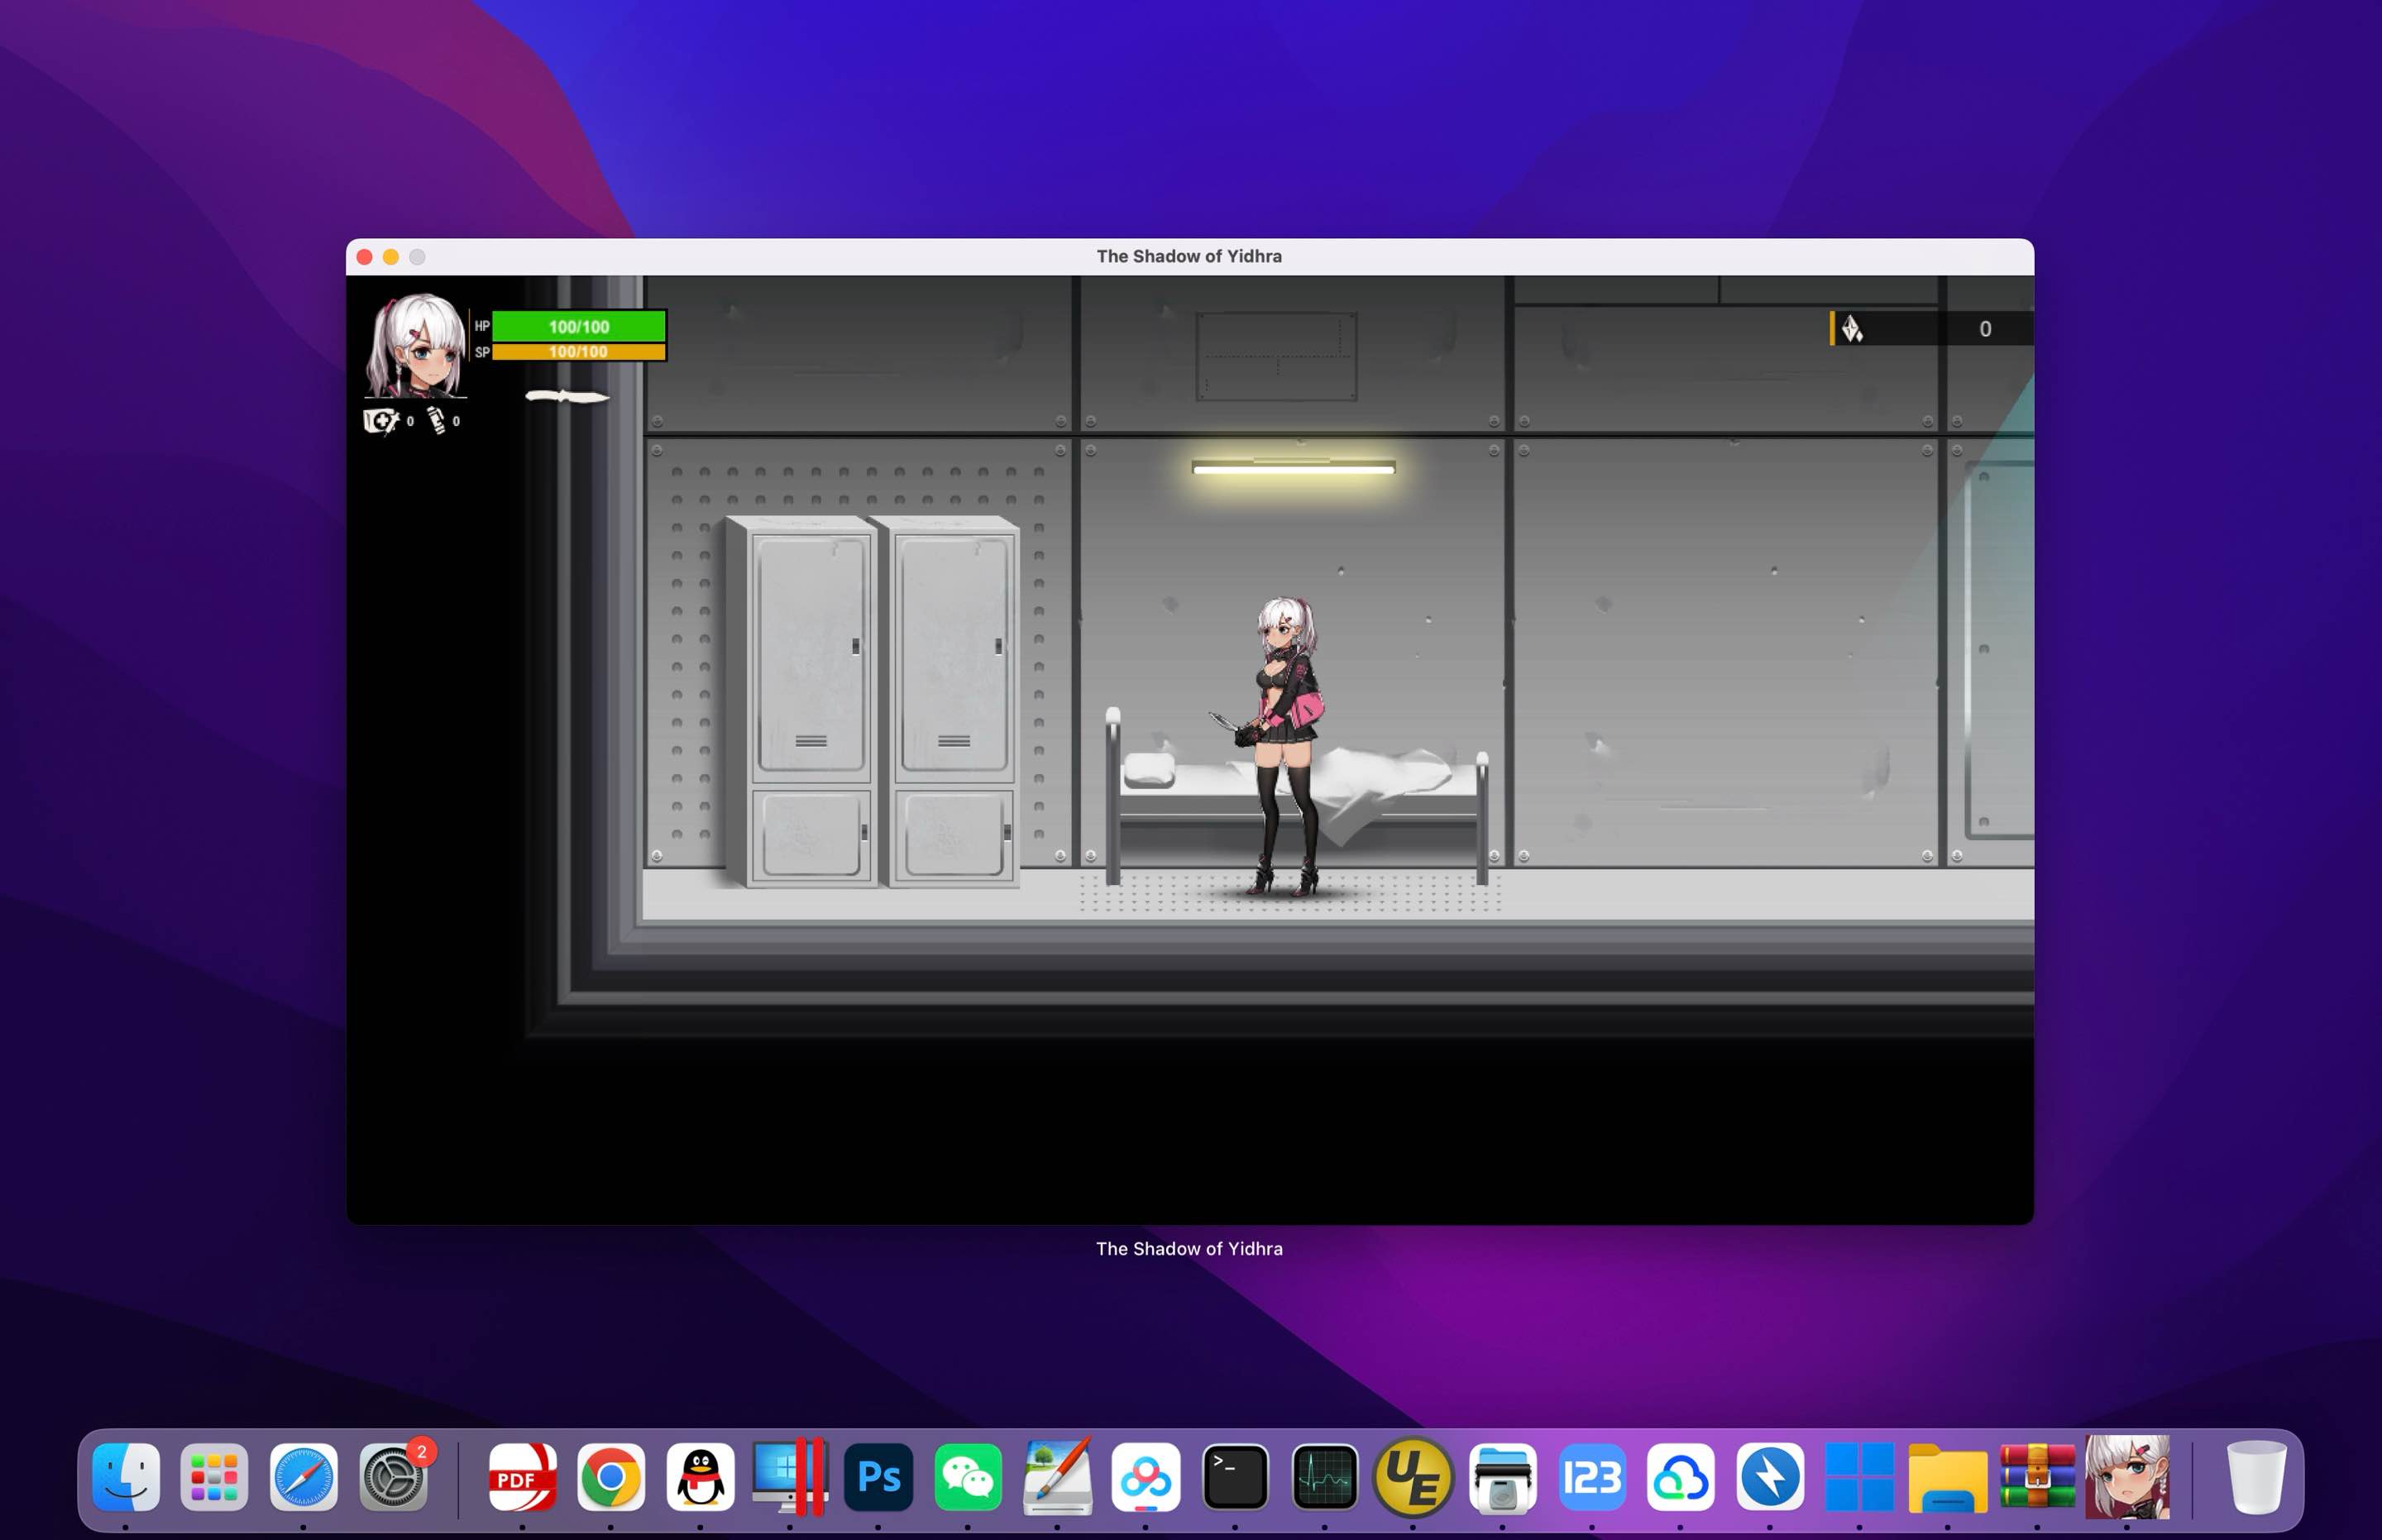Viewport: 2382px width, 1540px height.
Task: Click the anime girl game icon in dock
Action: 2127,1476
